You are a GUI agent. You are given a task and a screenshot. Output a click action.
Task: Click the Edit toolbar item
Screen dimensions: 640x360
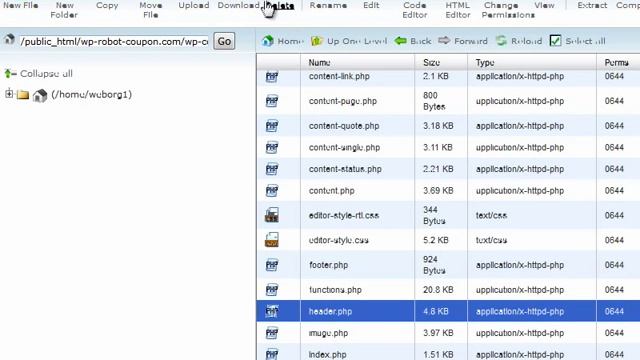point(371,5)
